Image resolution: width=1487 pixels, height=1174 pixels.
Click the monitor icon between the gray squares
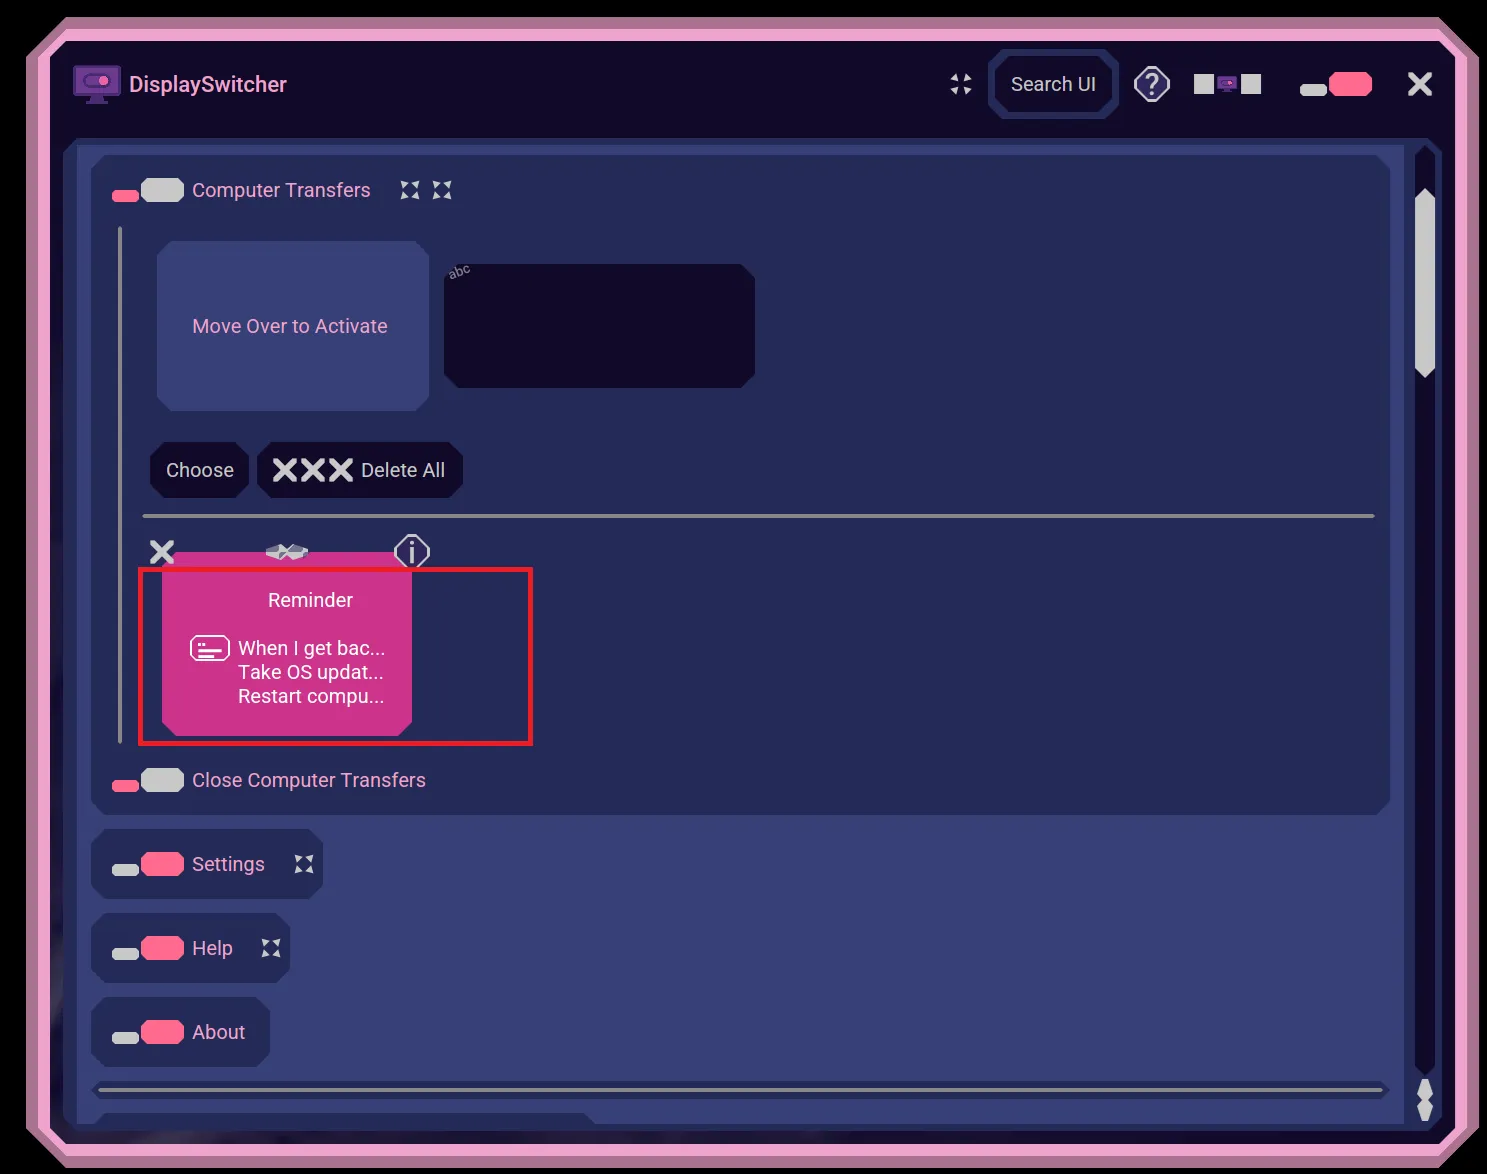(1227, 84)
